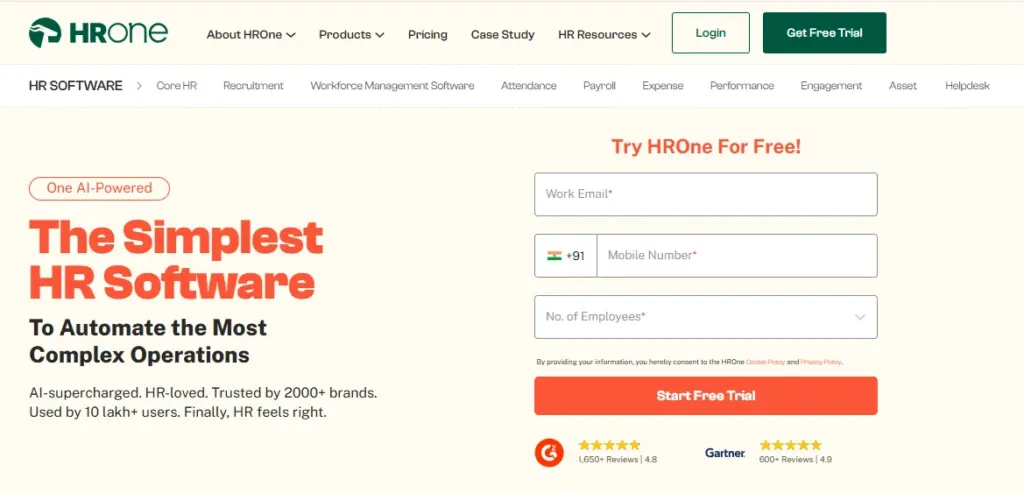
Task: Click the Gartner logo
Action: pos(725,453)
